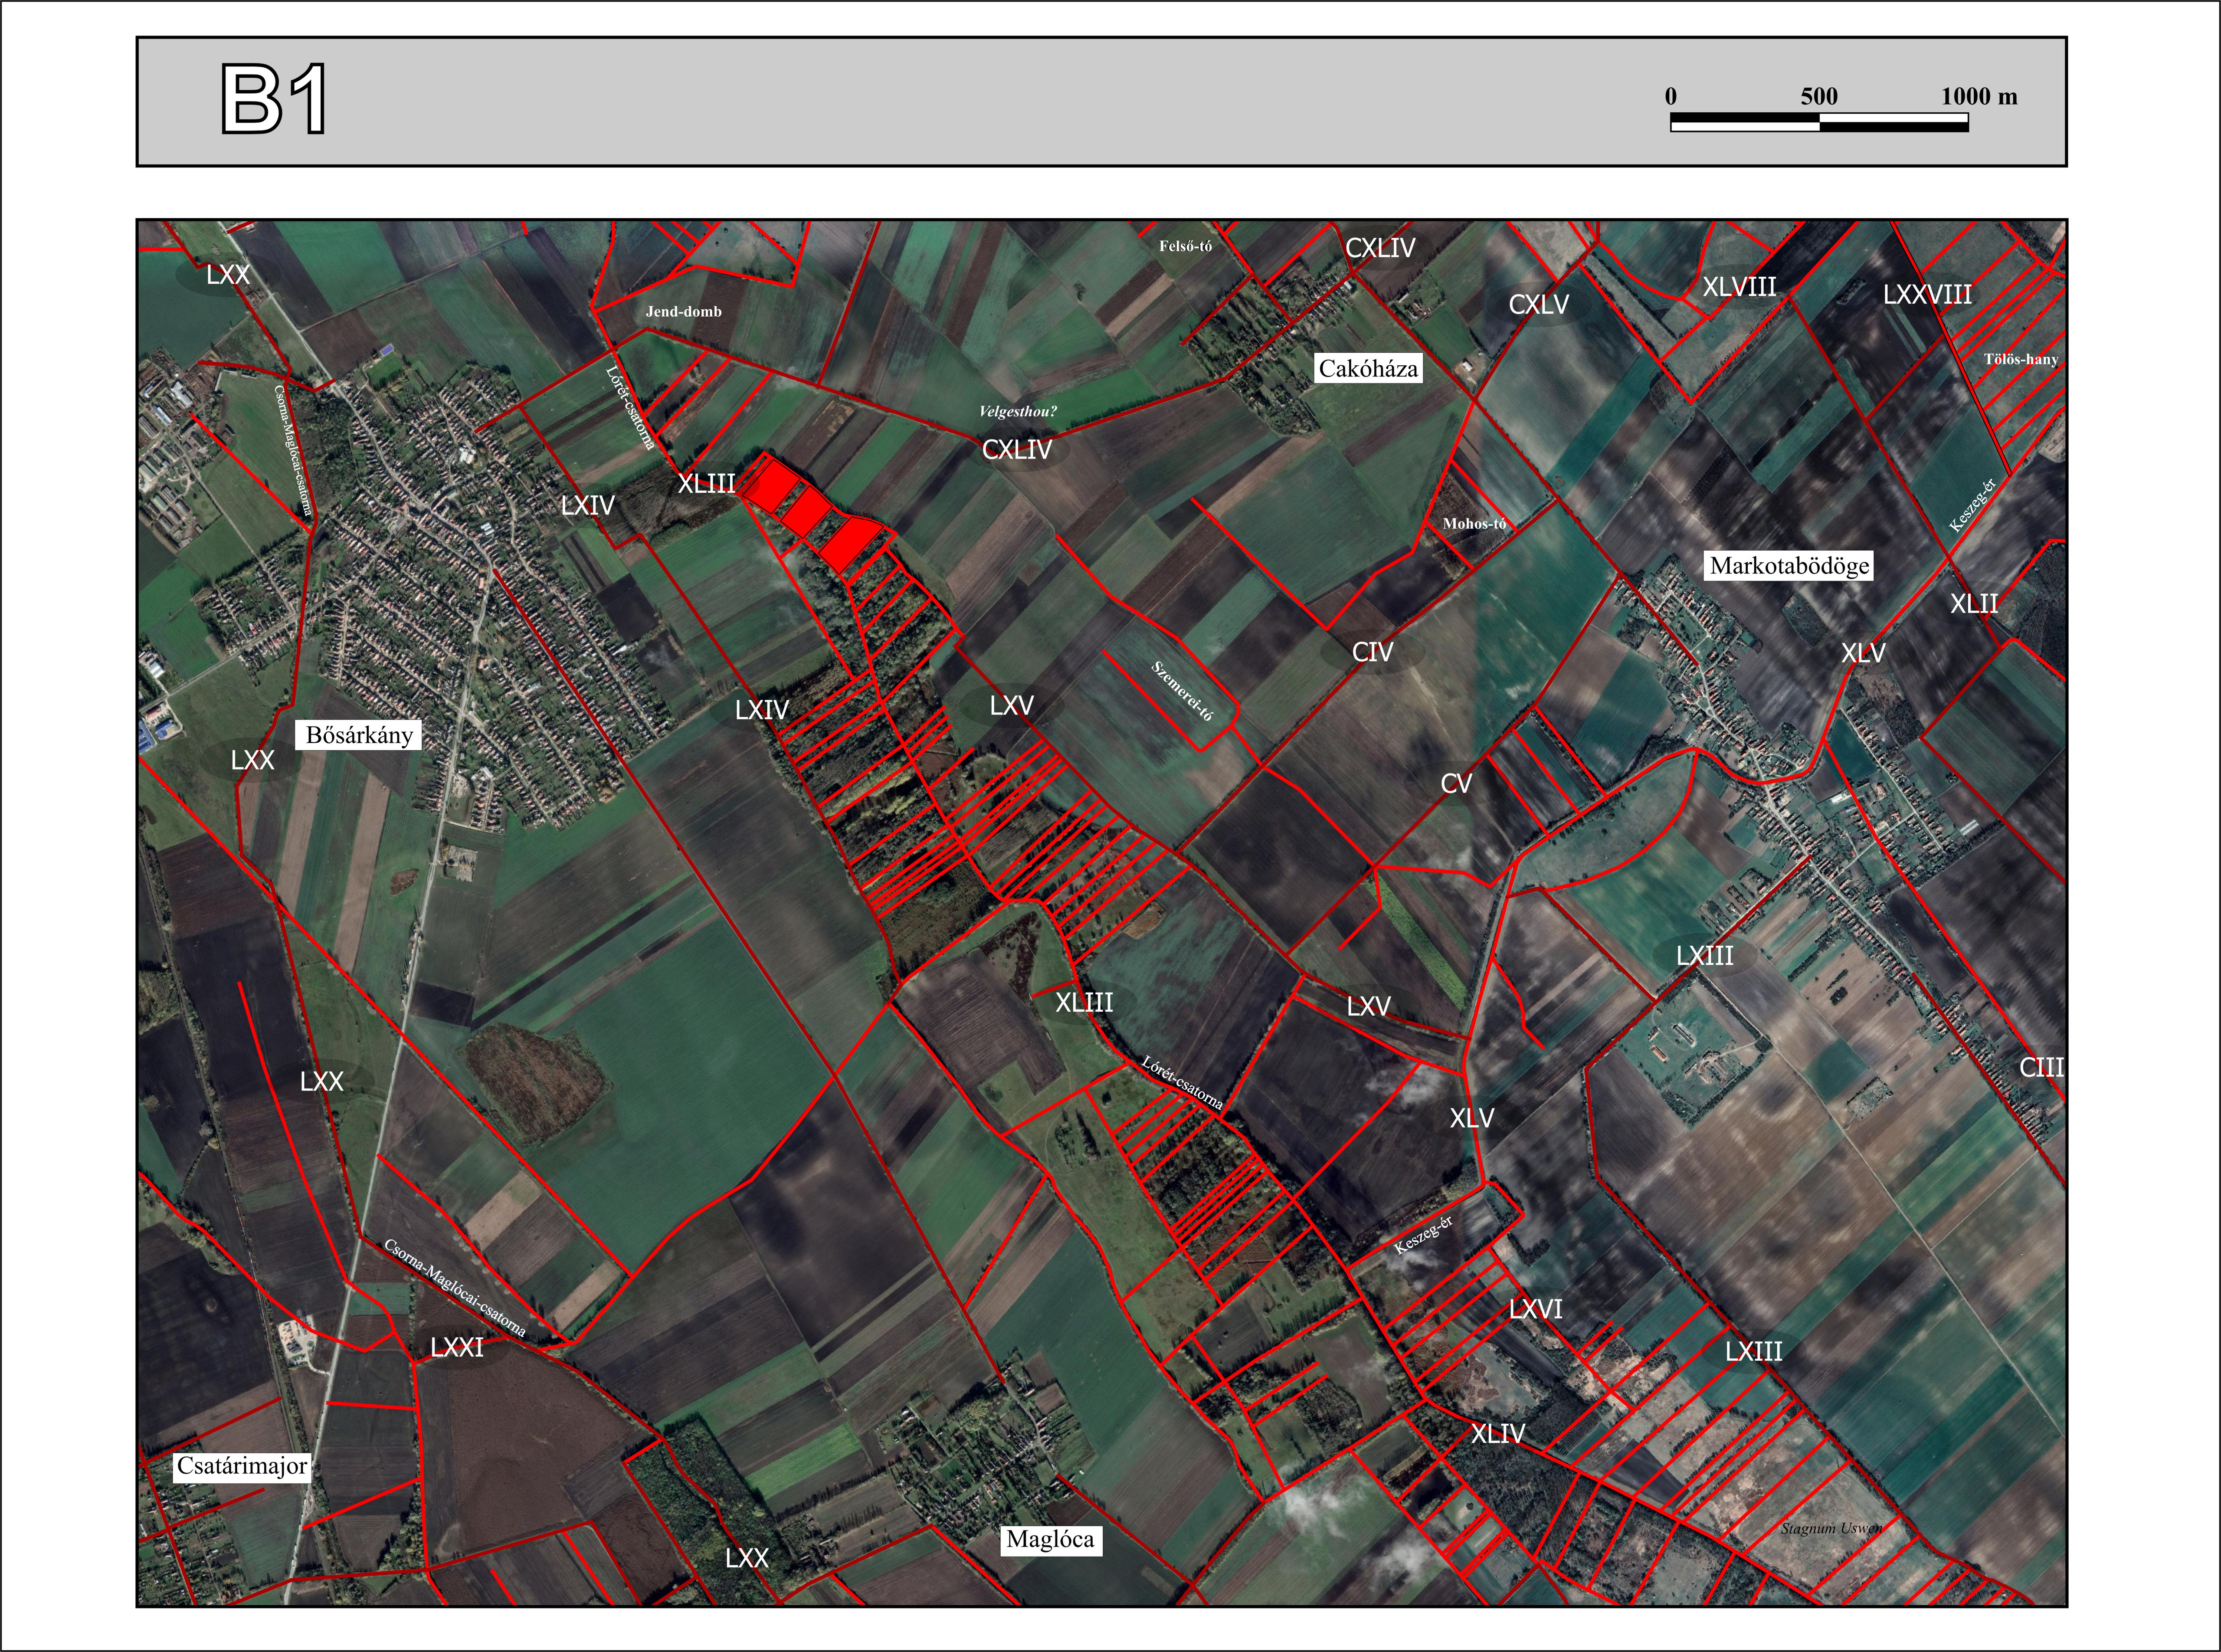The height and width of the screenshot is (1652, 2221).
Task: Click the LXXI section numeral
Action: coord(457,1348)
